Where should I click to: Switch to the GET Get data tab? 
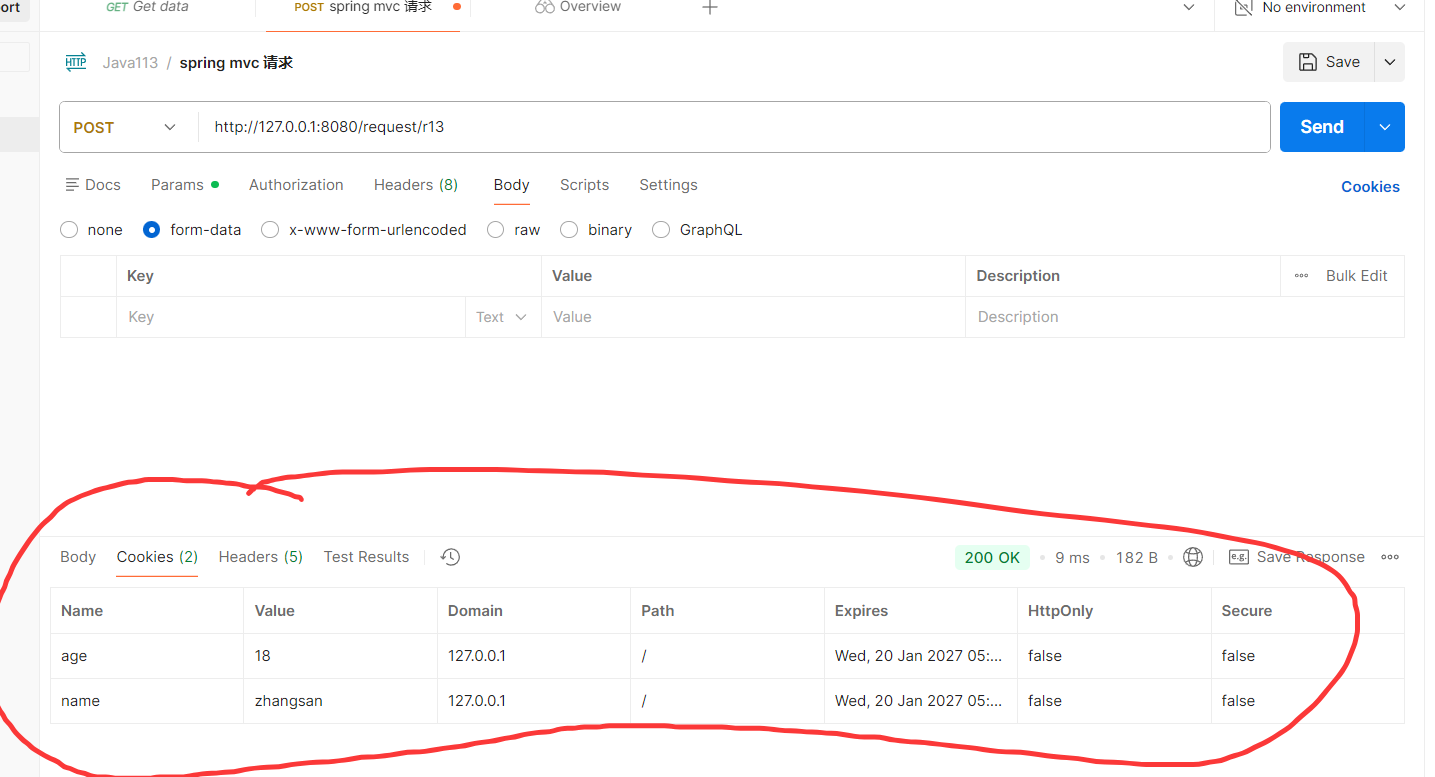(147, 7)
